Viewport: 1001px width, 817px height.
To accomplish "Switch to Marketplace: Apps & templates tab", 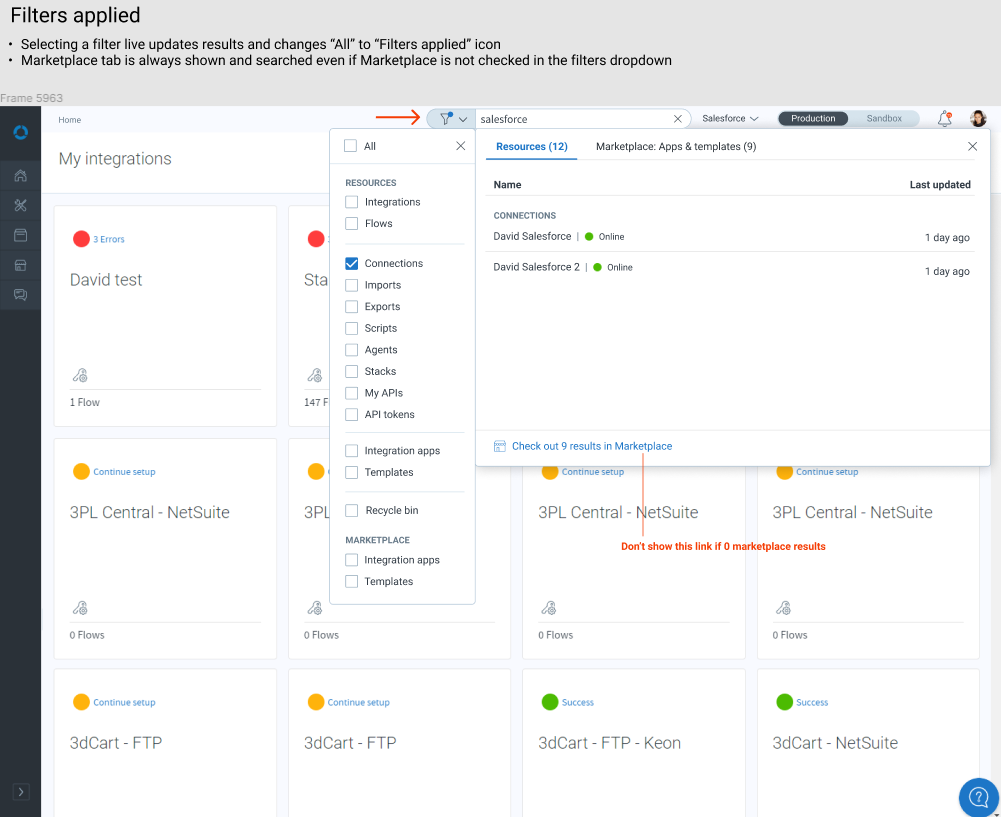I will click(675, 147).
